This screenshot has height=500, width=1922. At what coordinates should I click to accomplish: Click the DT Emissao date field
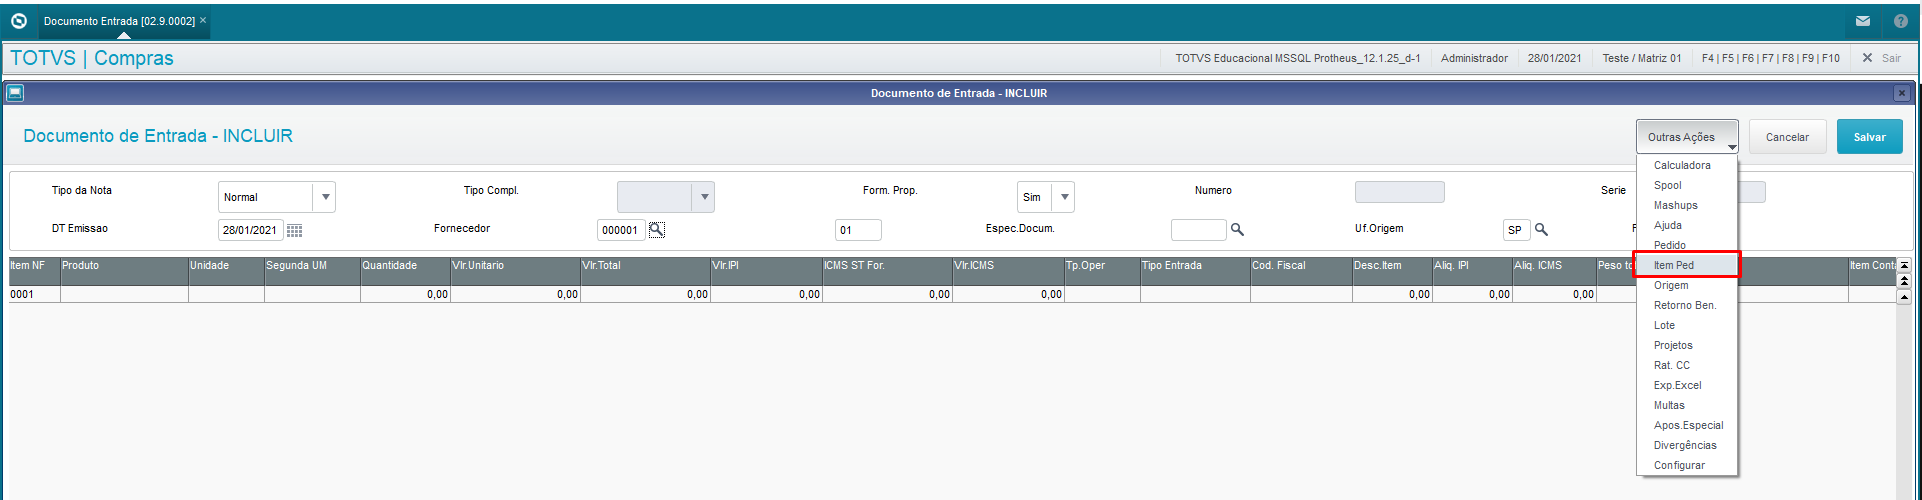tap(251, 230)
